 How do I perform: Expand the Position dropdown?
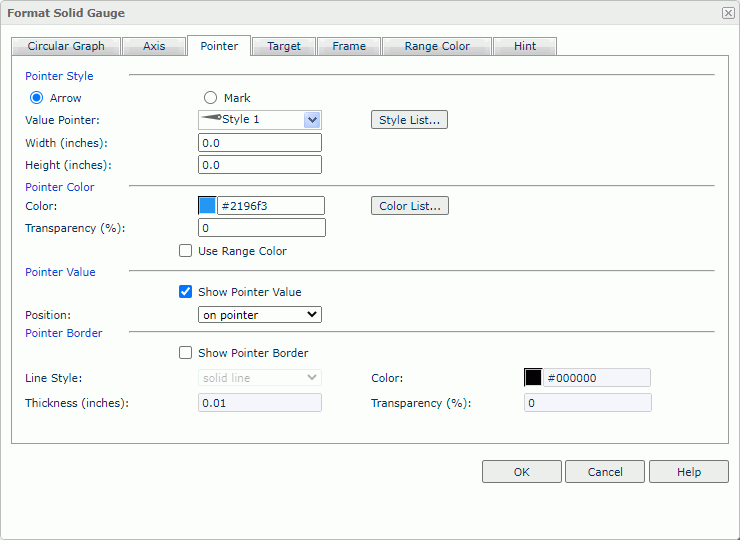pyautogui.click(x=260, y=315)
